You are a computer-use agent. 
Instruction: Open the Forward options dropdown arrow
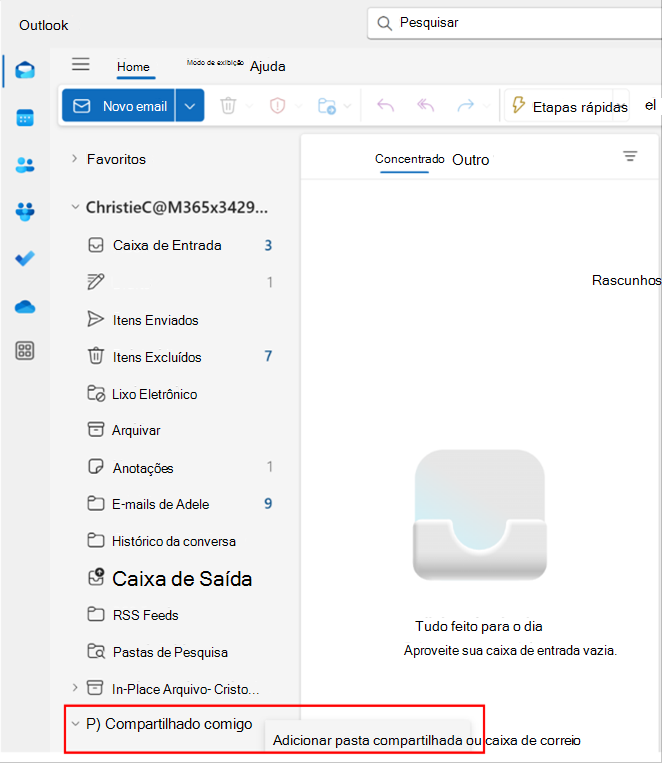[x=486, y=106]
